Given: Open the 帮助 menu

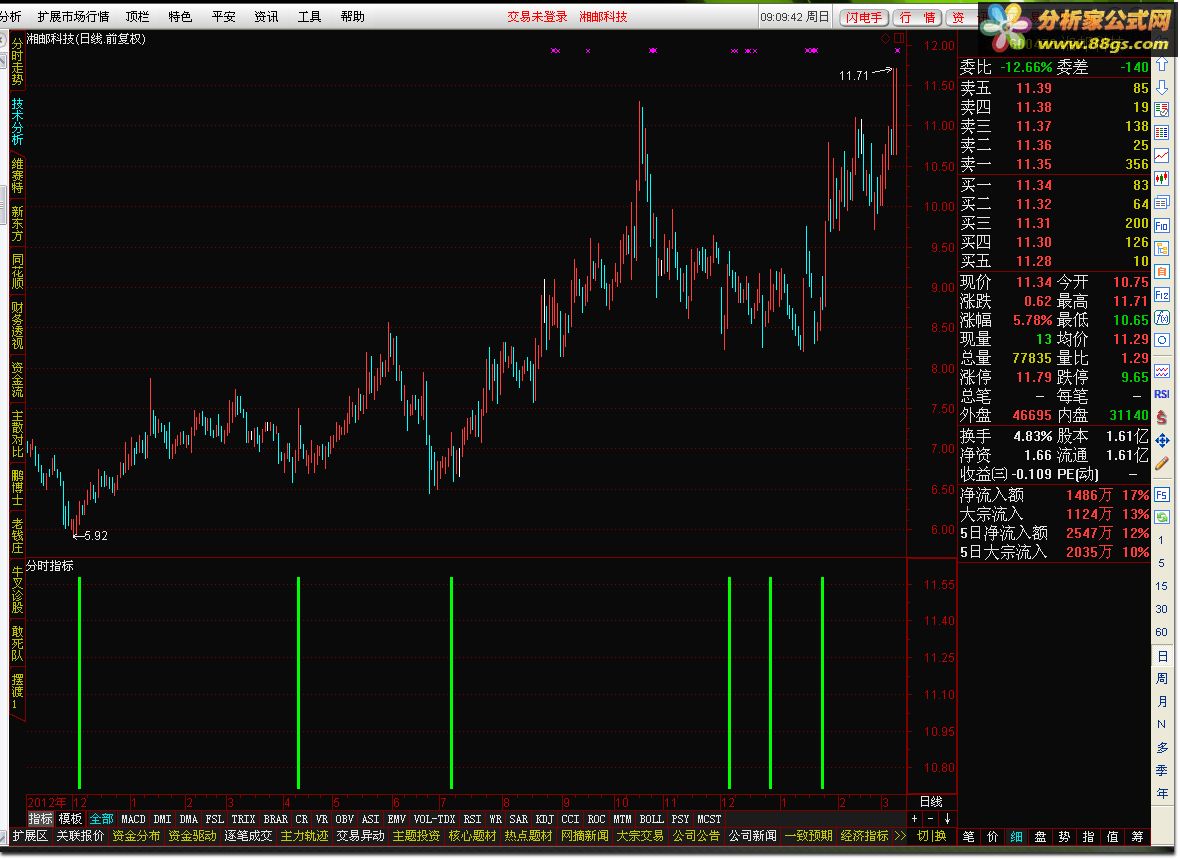Looking at the screenshot, I should [352, 16].
